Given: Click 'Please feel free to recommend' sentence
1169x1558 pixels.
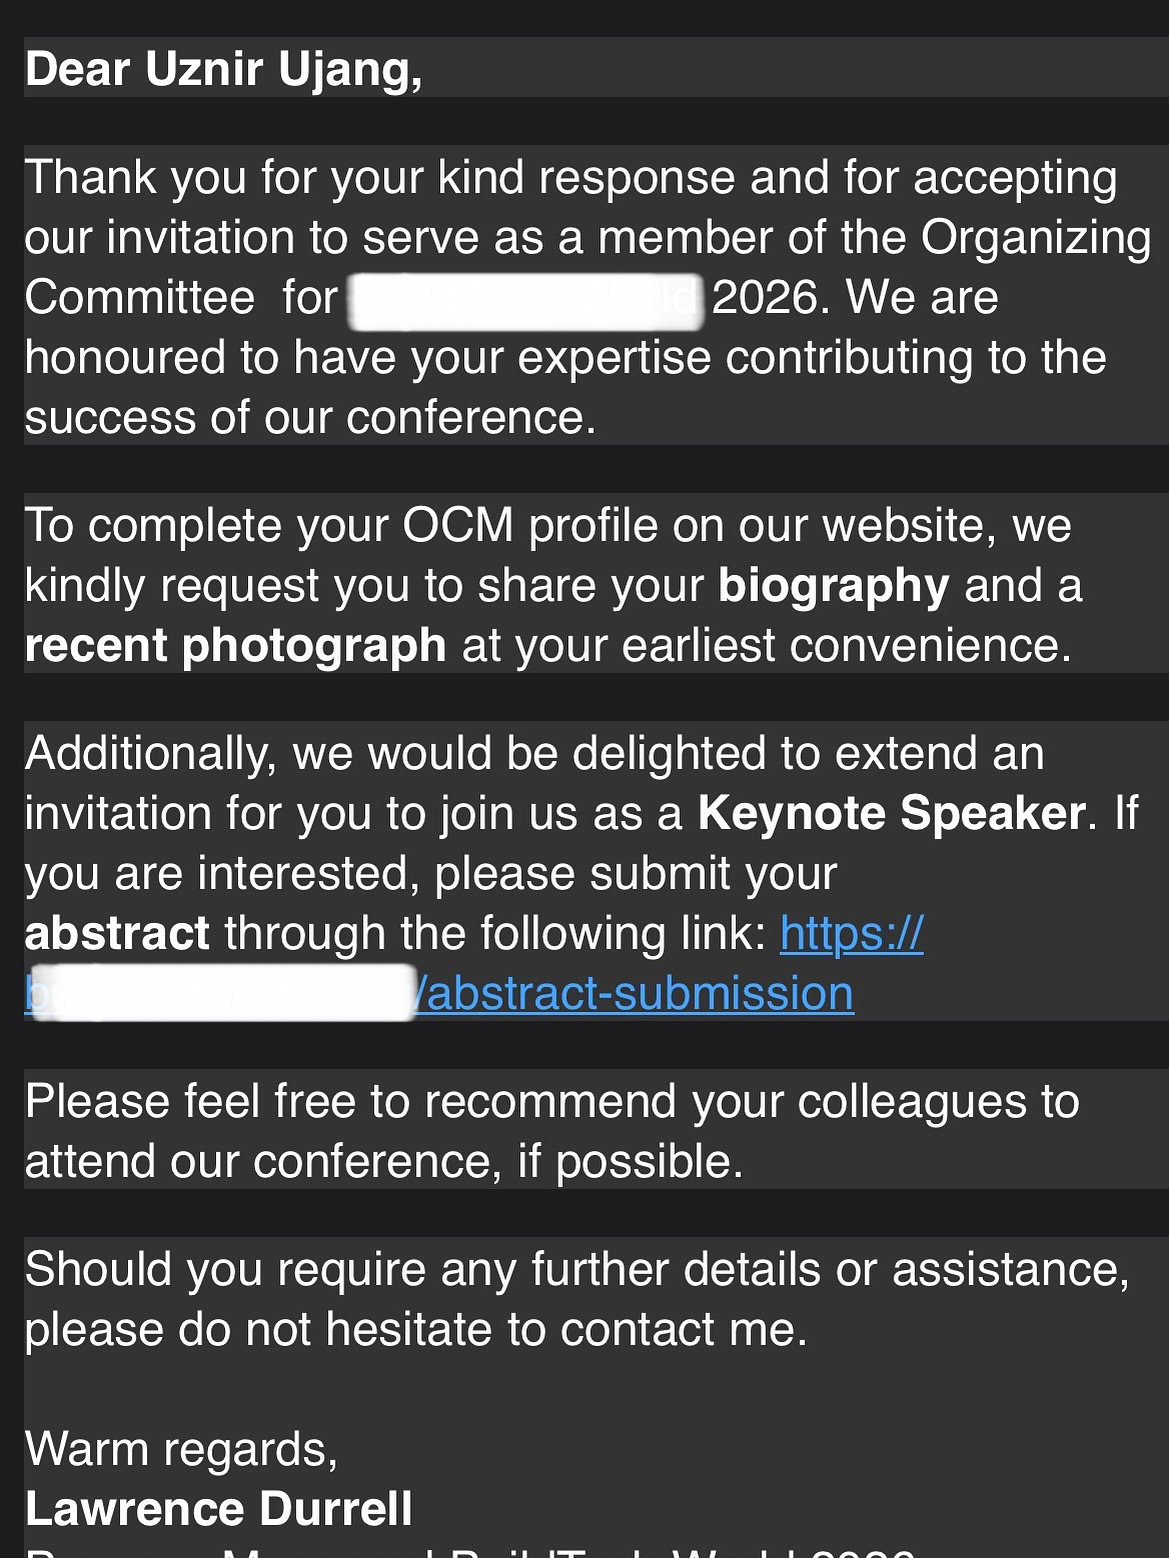Looking at the screenshot, I should pyautogui.click(x=552, y=1101).
